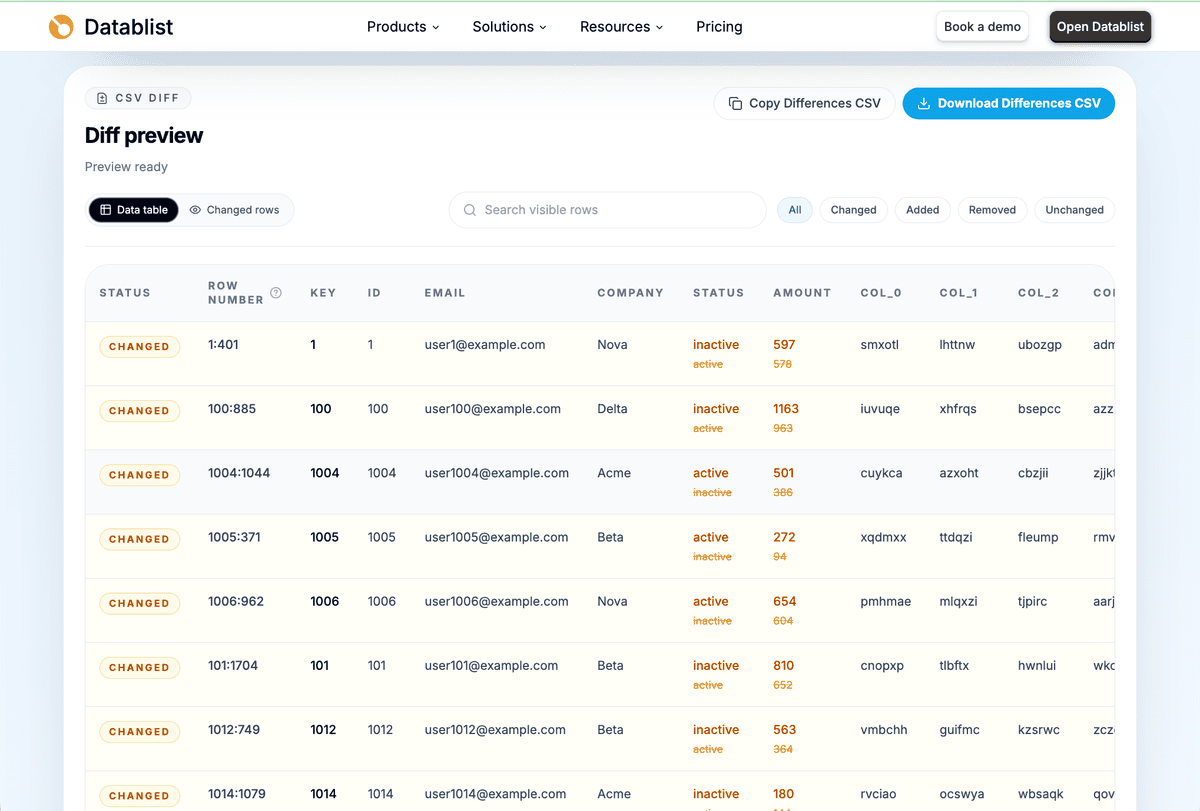Click the AMOUNT column header
This screenshot has width=1200, height=811.
(802, 293)
